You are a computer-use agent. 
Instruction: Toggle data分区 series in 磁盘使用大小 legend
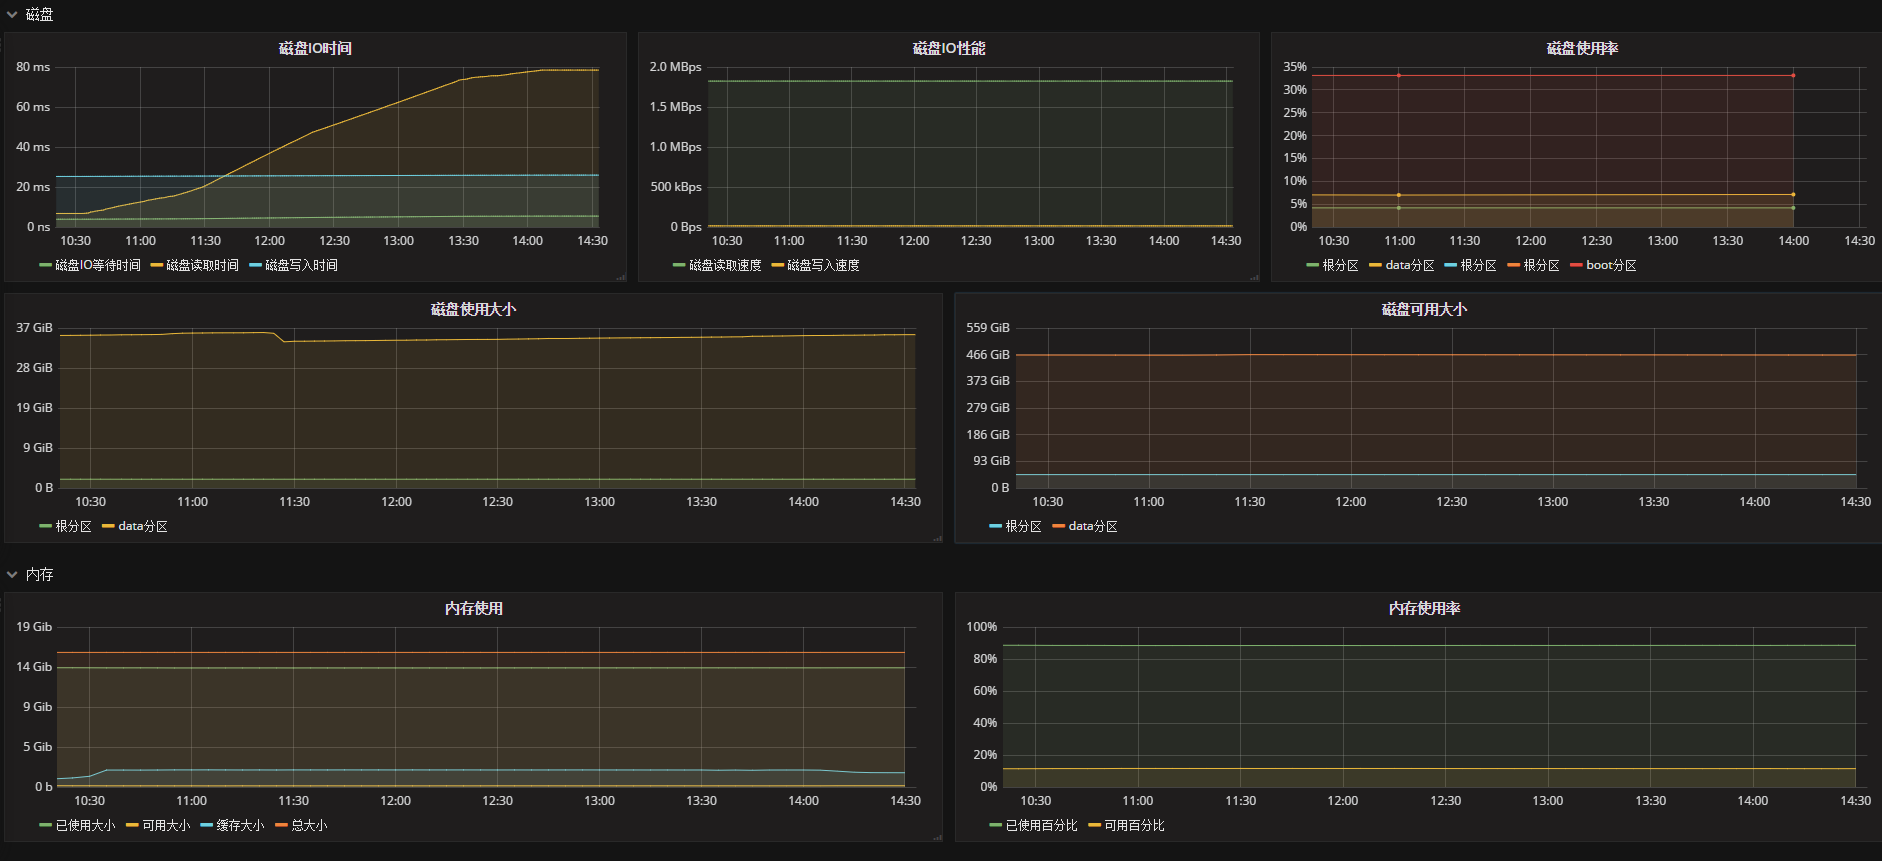143,526
